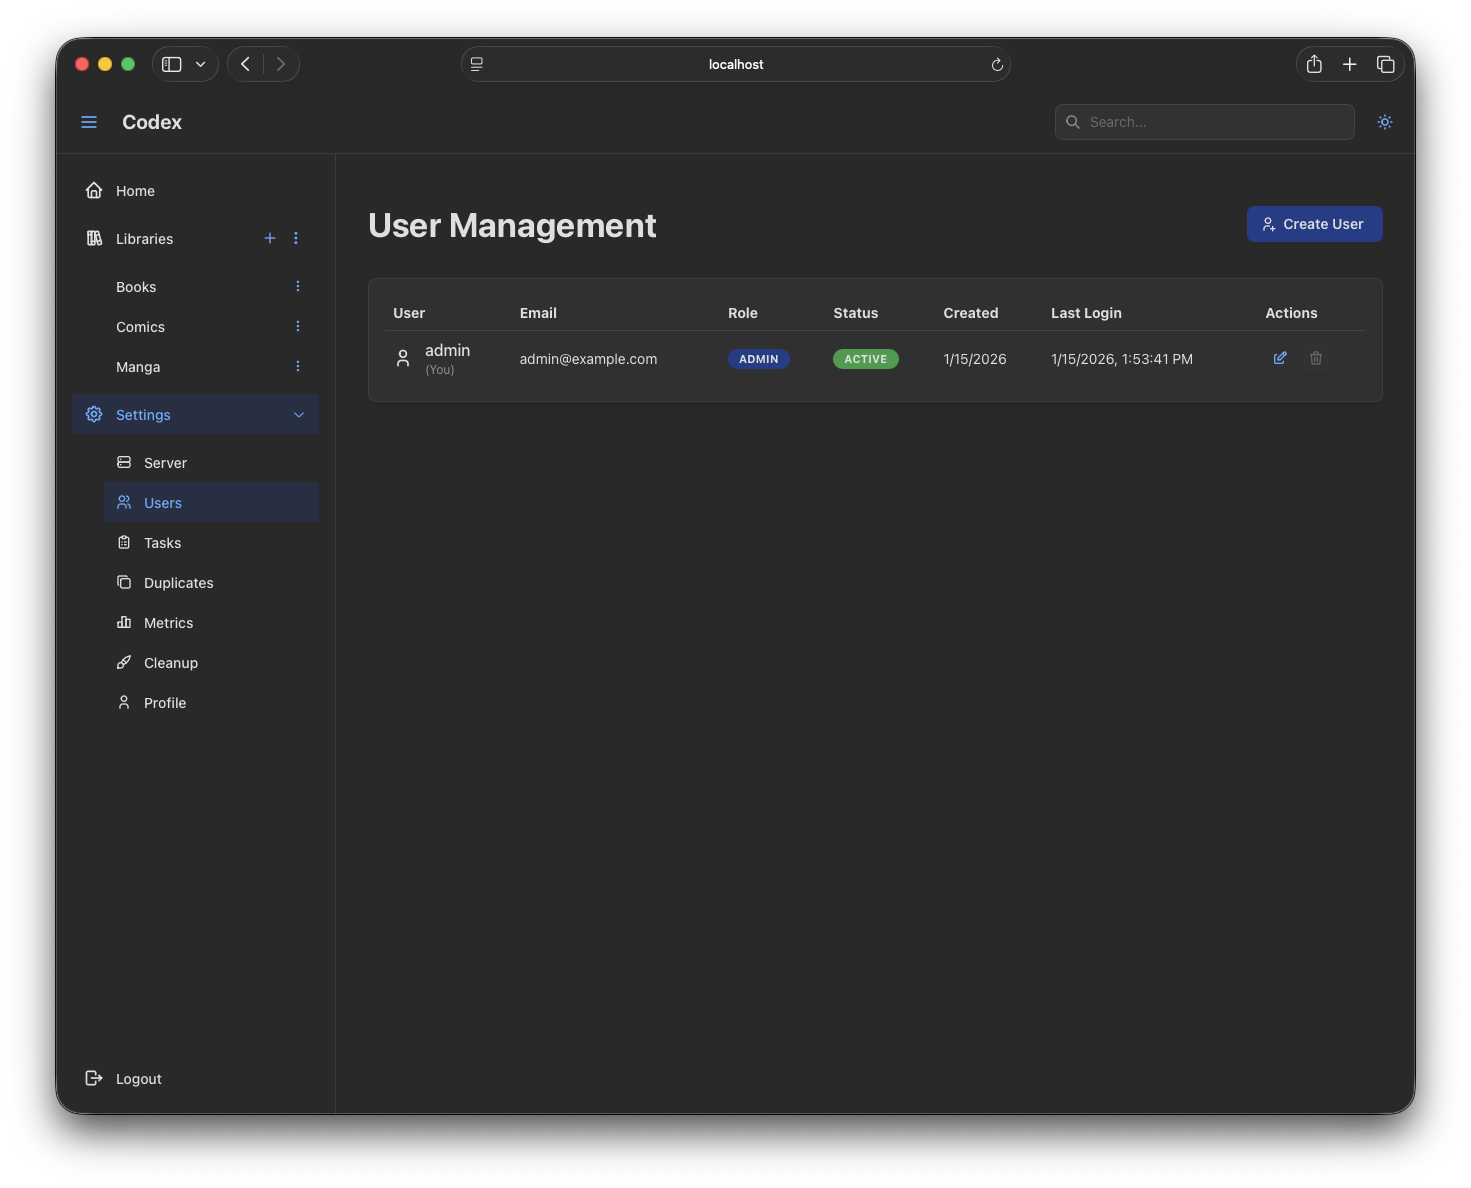Open the hamburger menu next to Codex
The width and height of the screenshot is (1471, 1188).
point(89,121)
